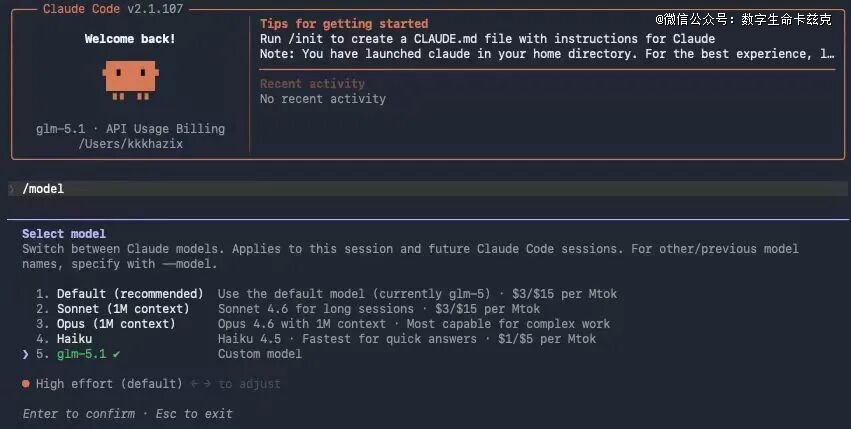
Task: Click the /Users/kkkhazix directory path
Action: coord(130,144)
